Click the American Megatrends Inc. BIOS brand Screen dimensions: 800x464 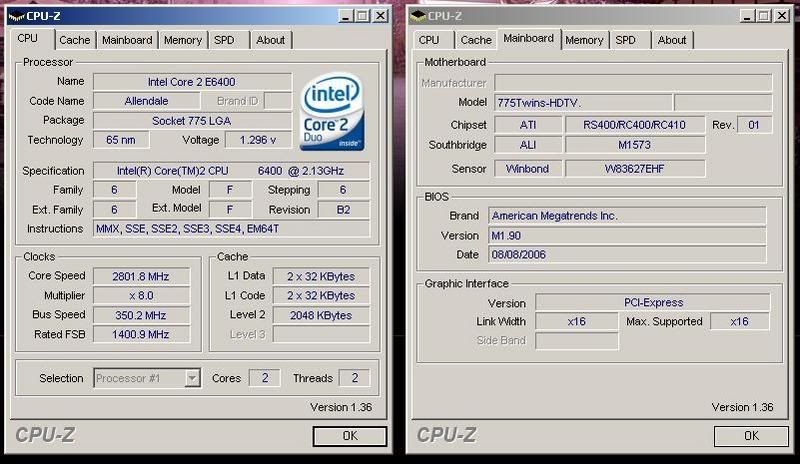(627, 216)
